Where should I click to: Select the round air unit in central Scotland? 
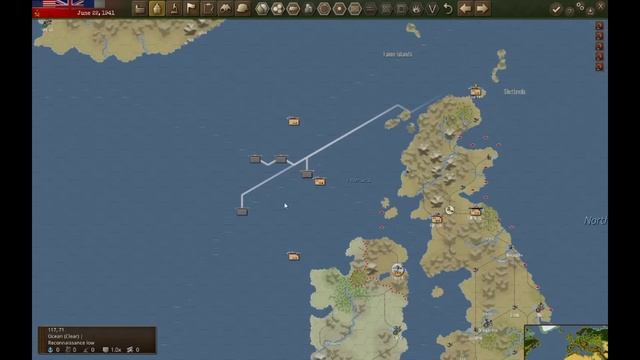click(450, 210)
